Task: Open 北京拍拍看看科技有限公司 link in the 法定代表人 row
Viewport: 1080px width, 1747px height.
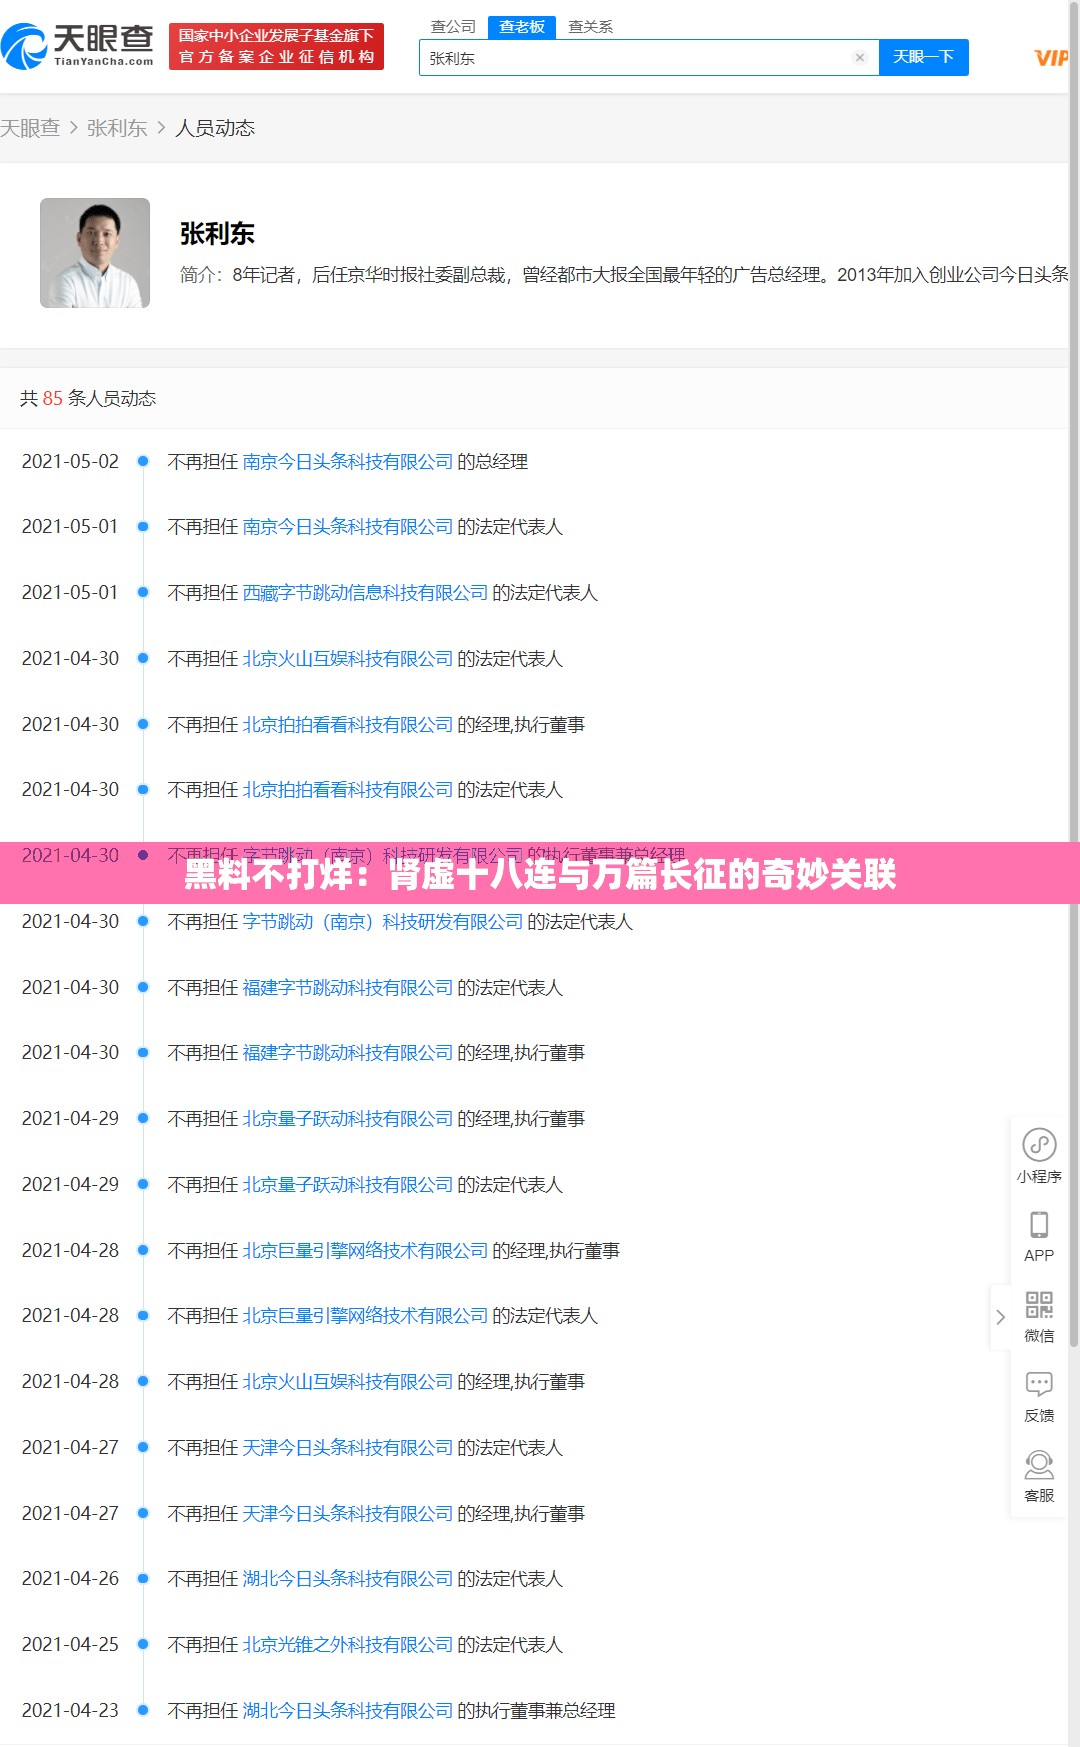Action: point(348,790)
